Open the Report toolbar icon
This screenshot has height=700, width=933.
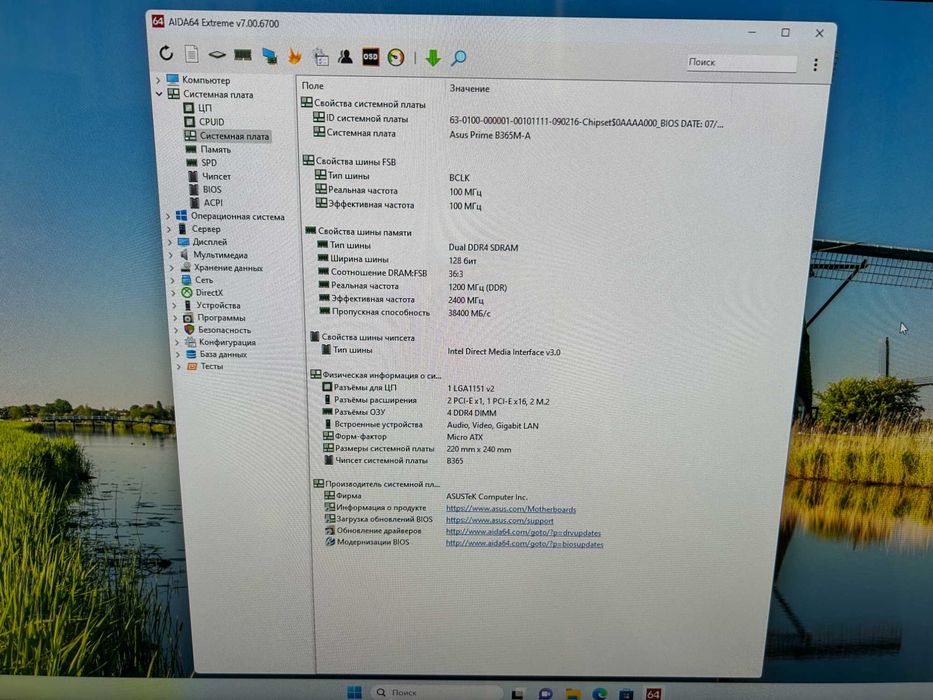click(x=192, y=54)
